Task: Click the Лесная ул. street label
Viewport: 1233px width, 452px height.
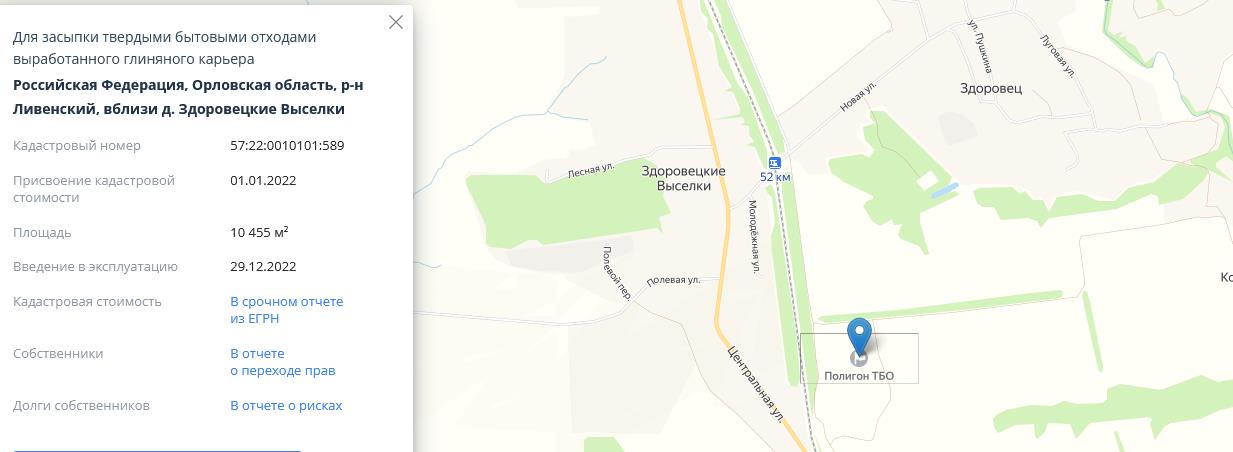Action: 589,170
